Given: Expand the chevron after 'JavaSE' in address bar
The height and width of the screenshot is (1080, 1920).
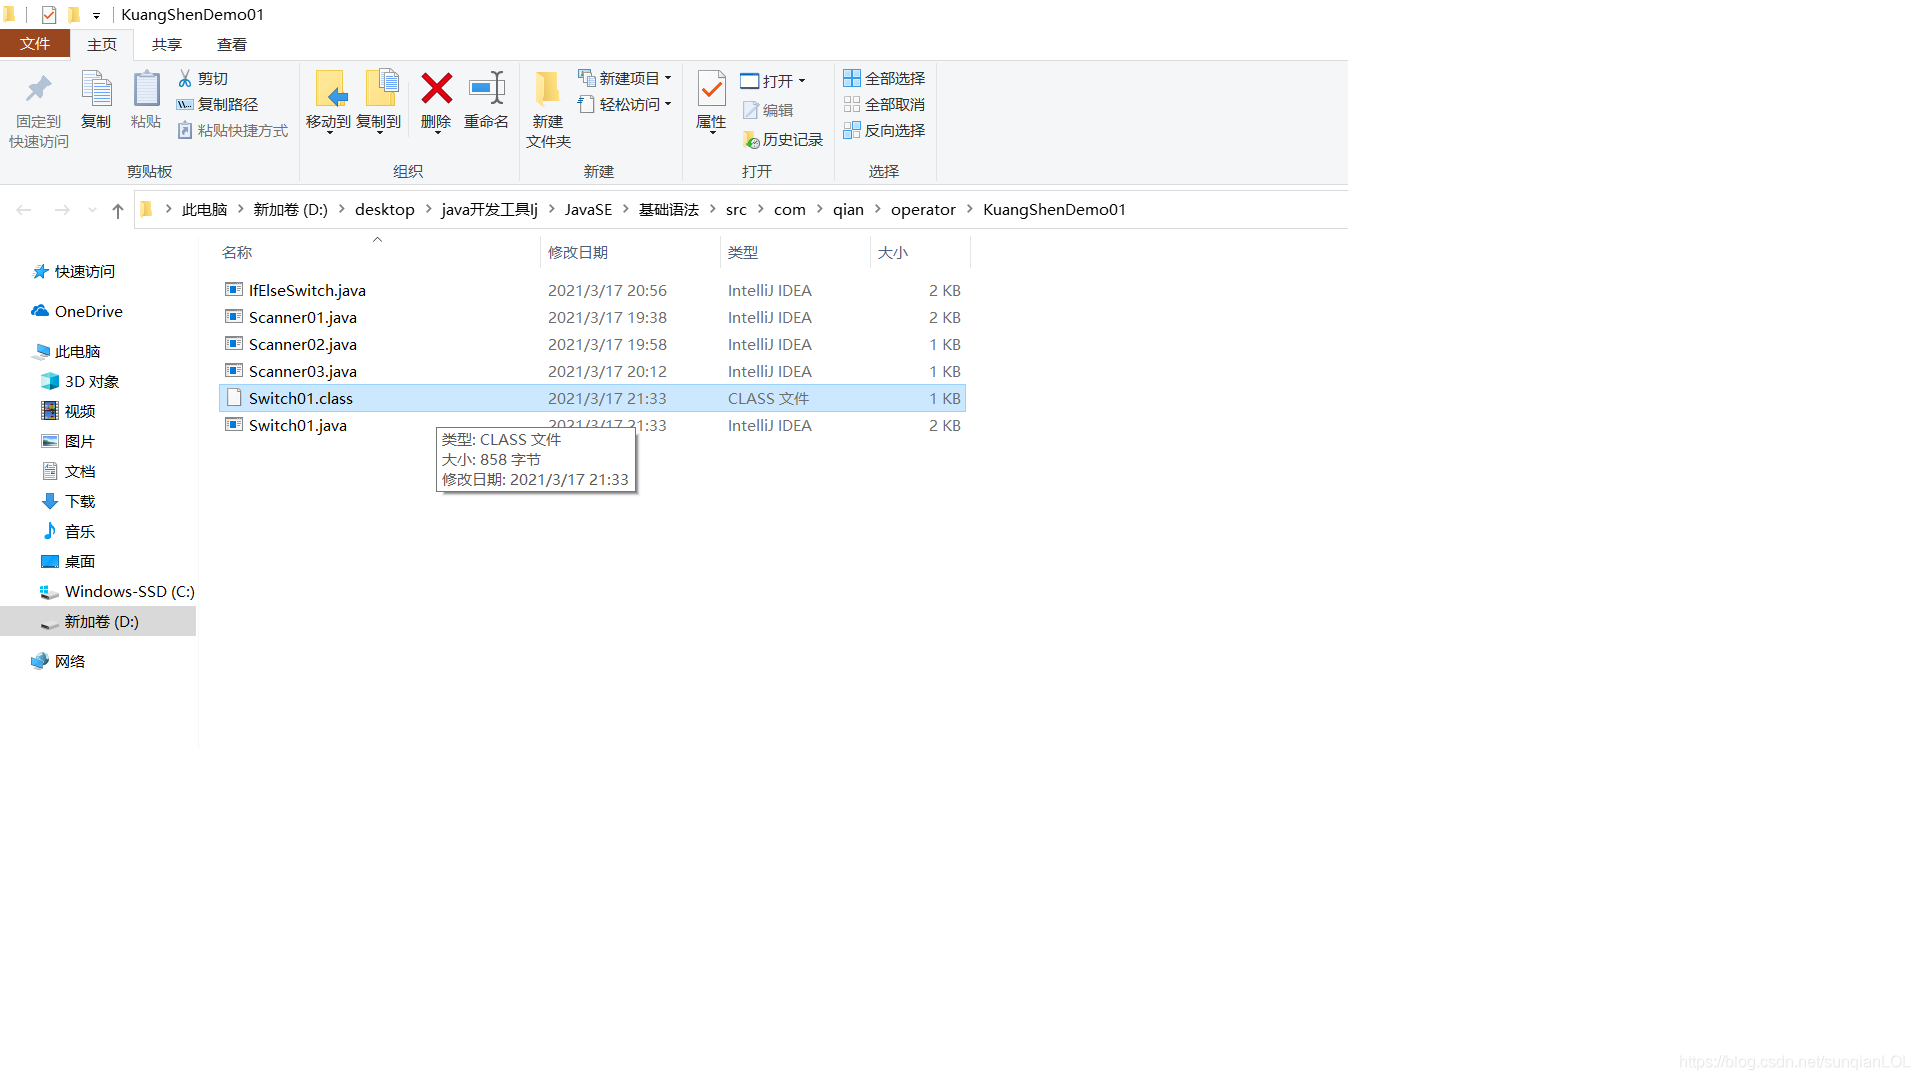Looking at the screenshot, I should coord(626,209).
